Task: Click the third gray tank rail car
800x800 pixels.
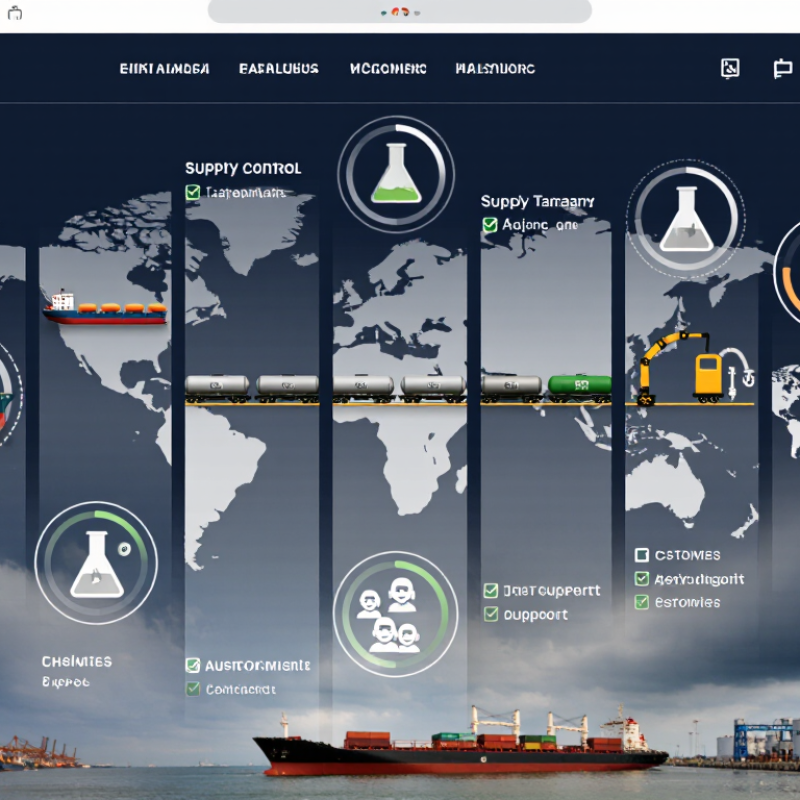Action: tap(363, 389)
